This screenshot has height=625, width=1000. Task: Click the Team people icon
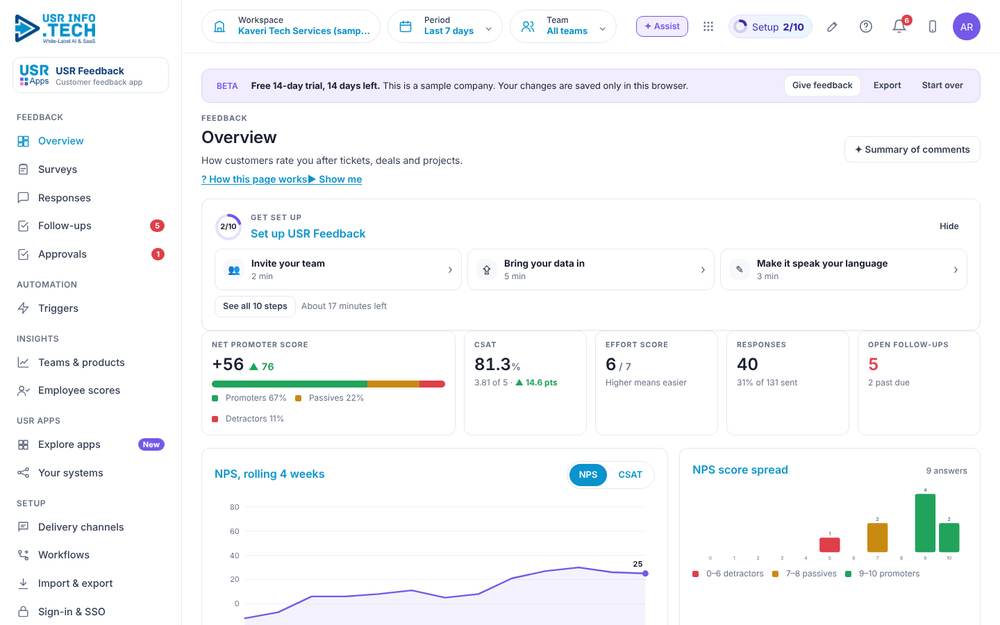click(528, 26)
